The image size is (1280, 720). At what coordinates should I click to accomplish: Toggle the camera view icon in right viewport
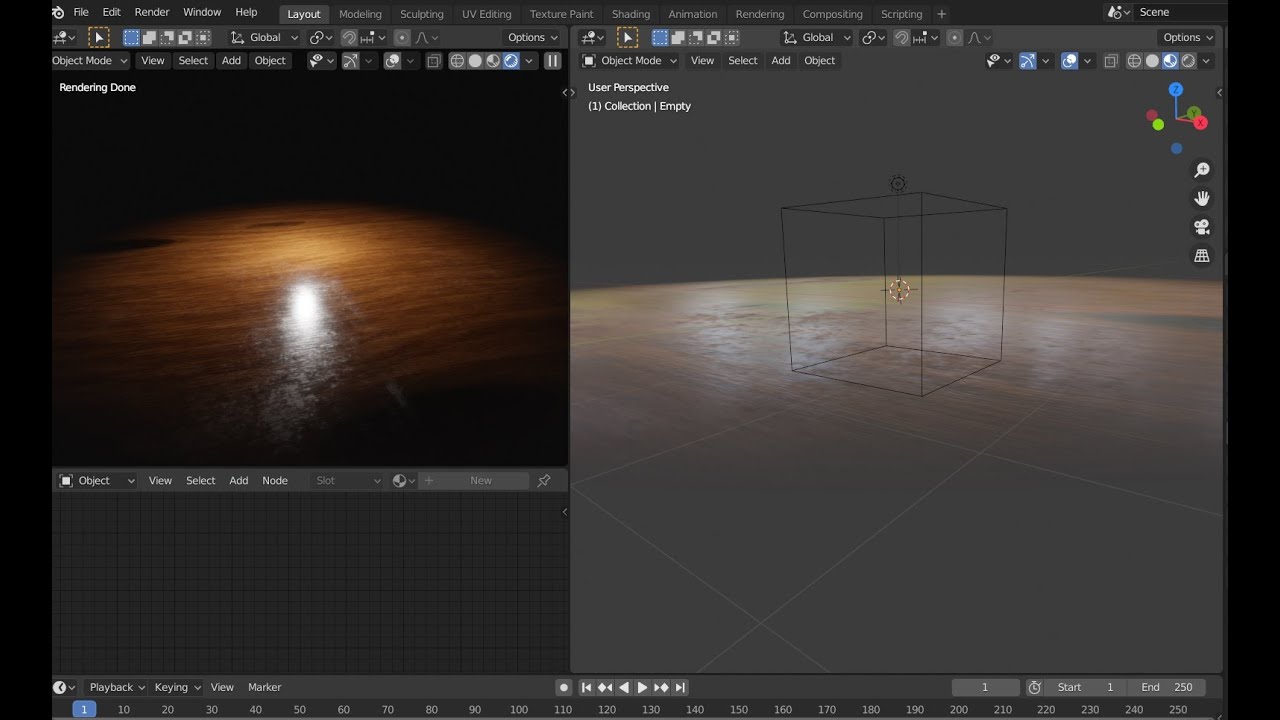pos(1202,227)
